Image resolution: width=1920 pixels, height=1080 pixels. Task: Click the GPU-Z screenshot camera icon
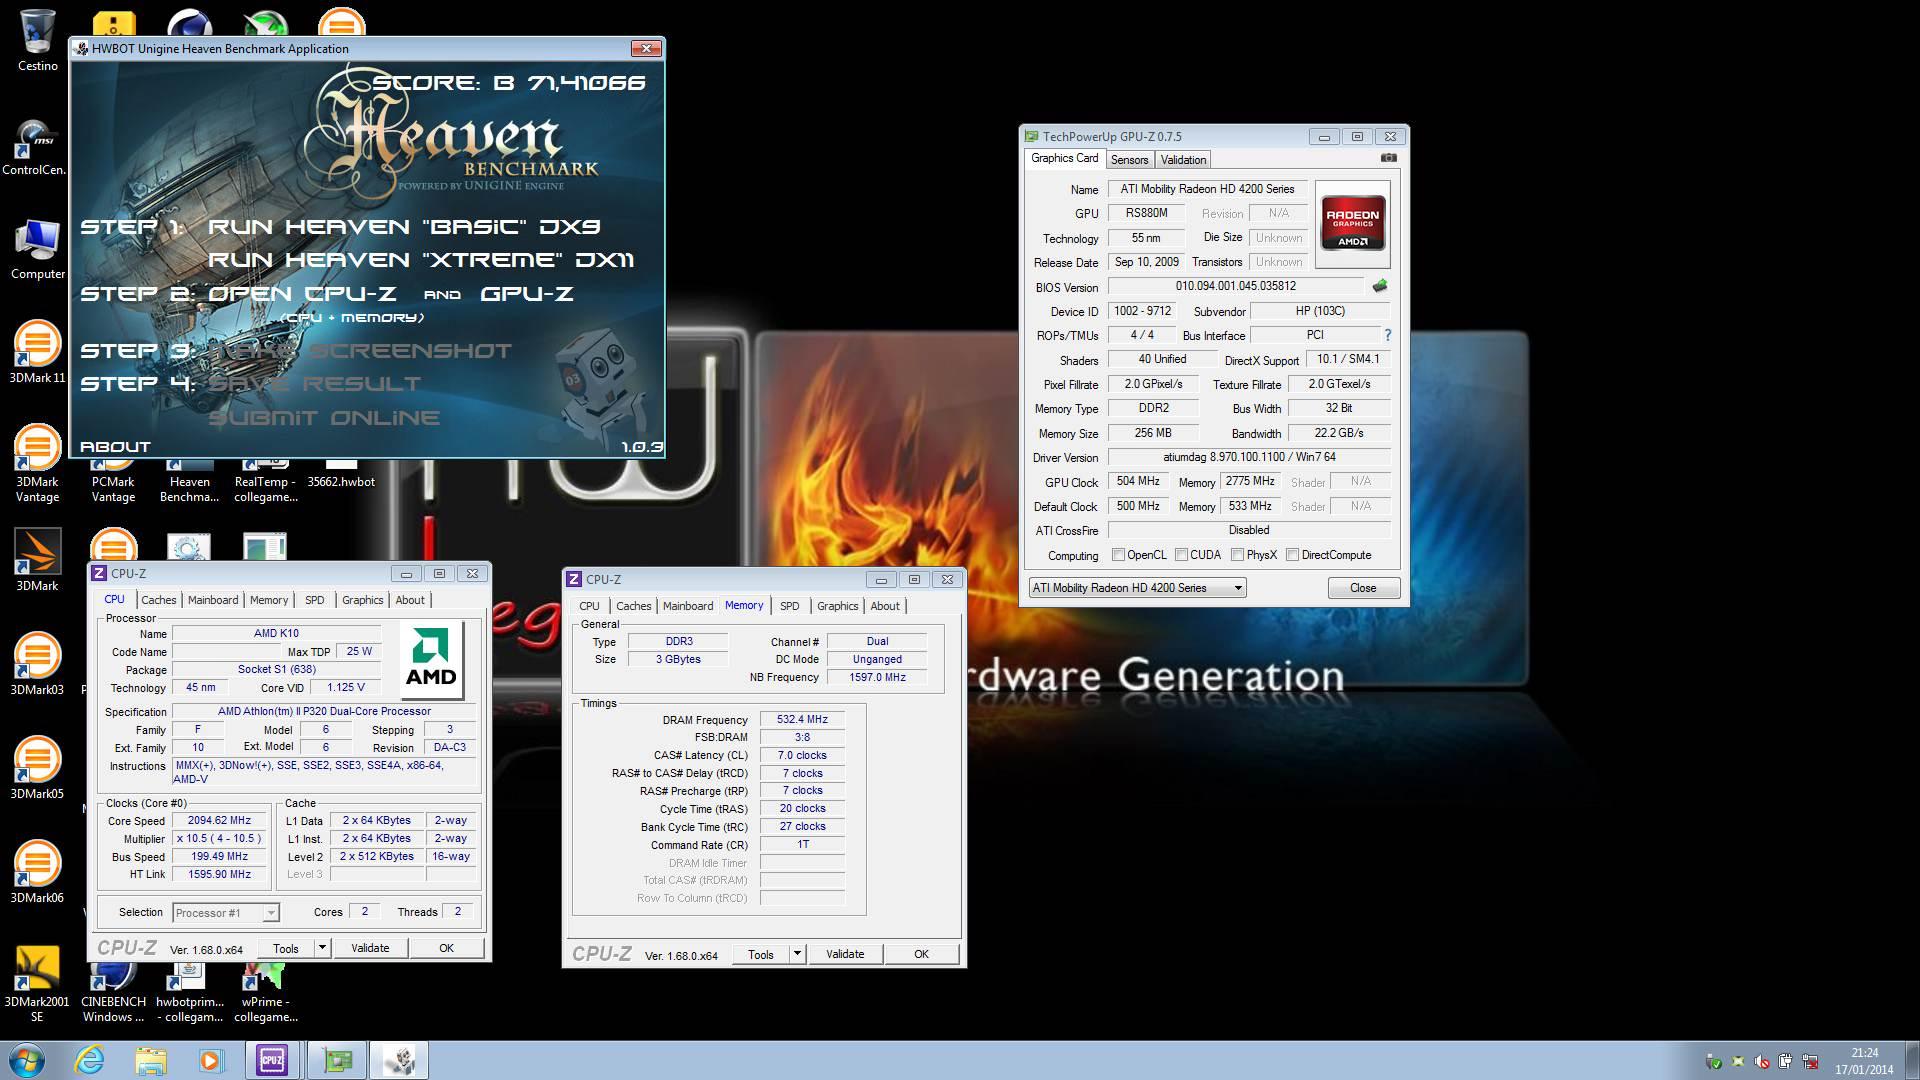click(1388, 158)
